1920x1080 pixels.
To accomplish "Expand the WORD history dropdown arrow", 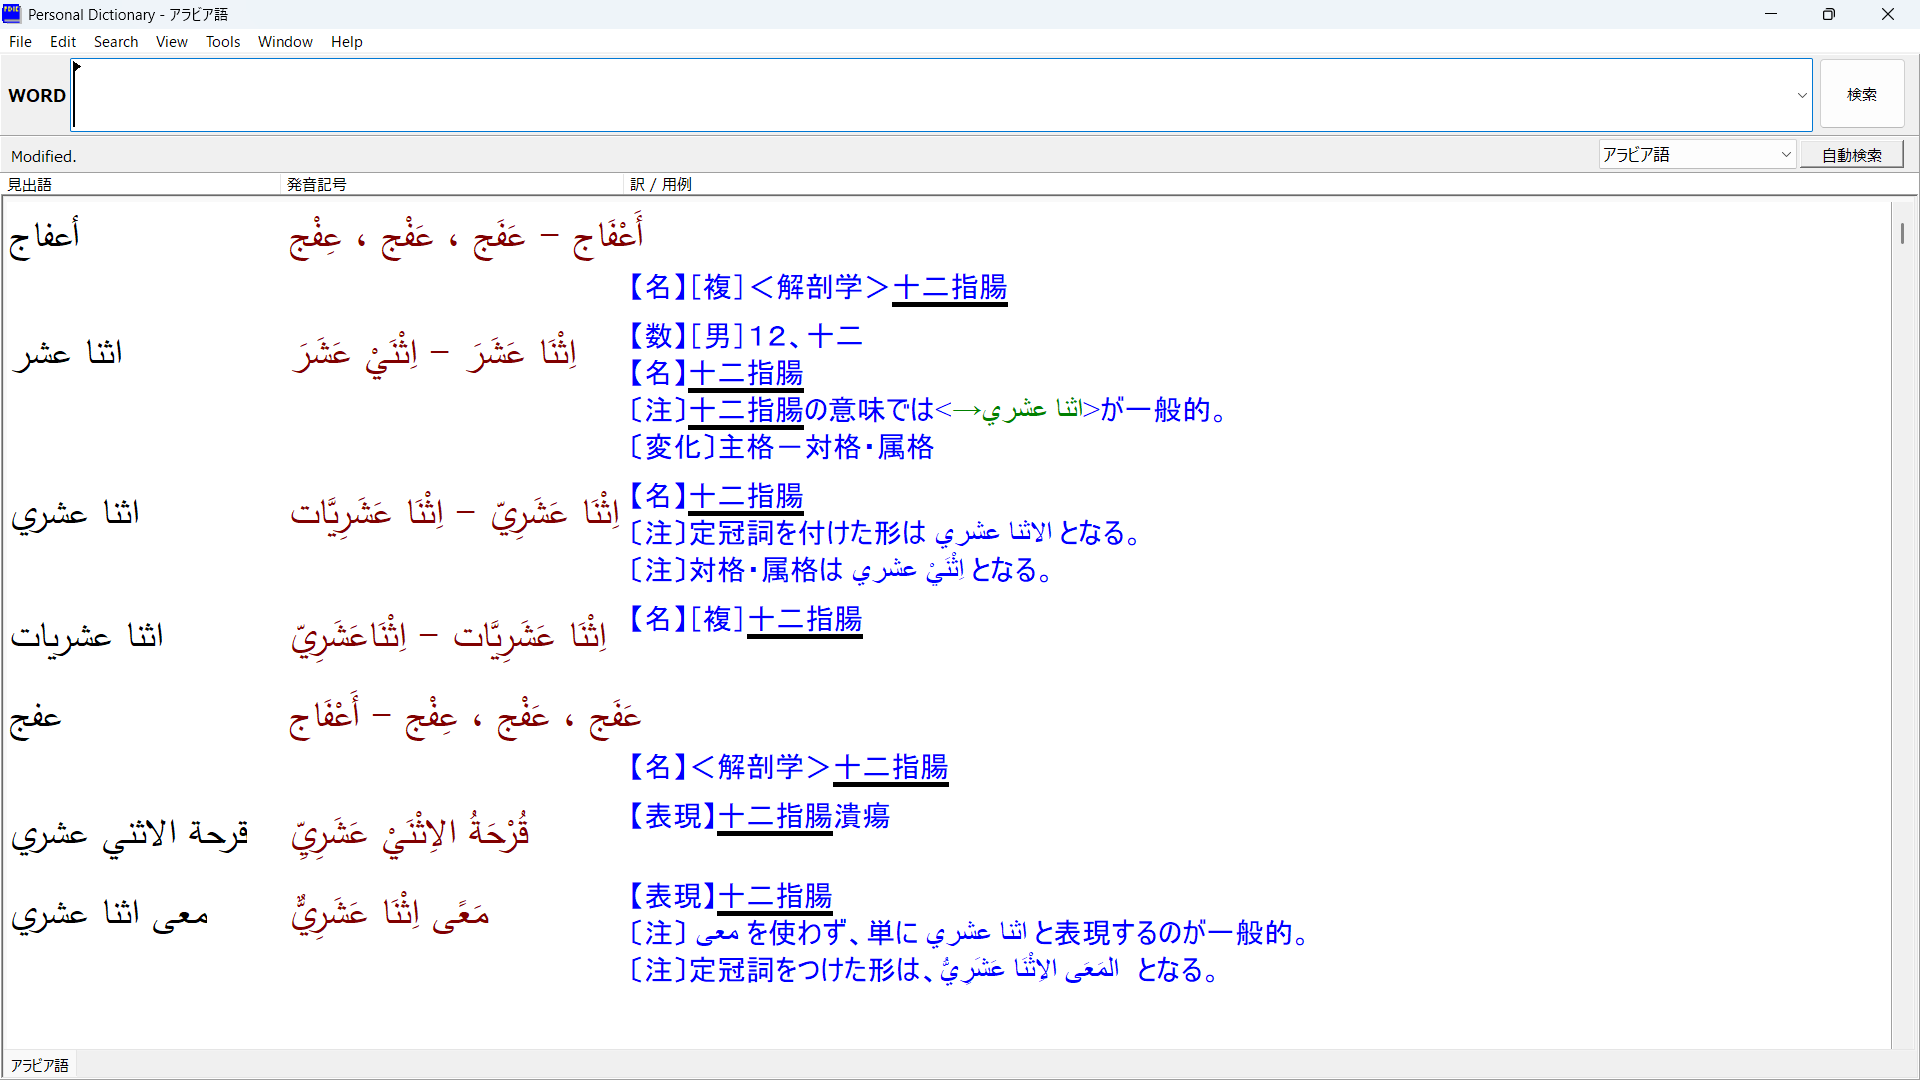I will pyautogui.click(x=1802, y=96).
